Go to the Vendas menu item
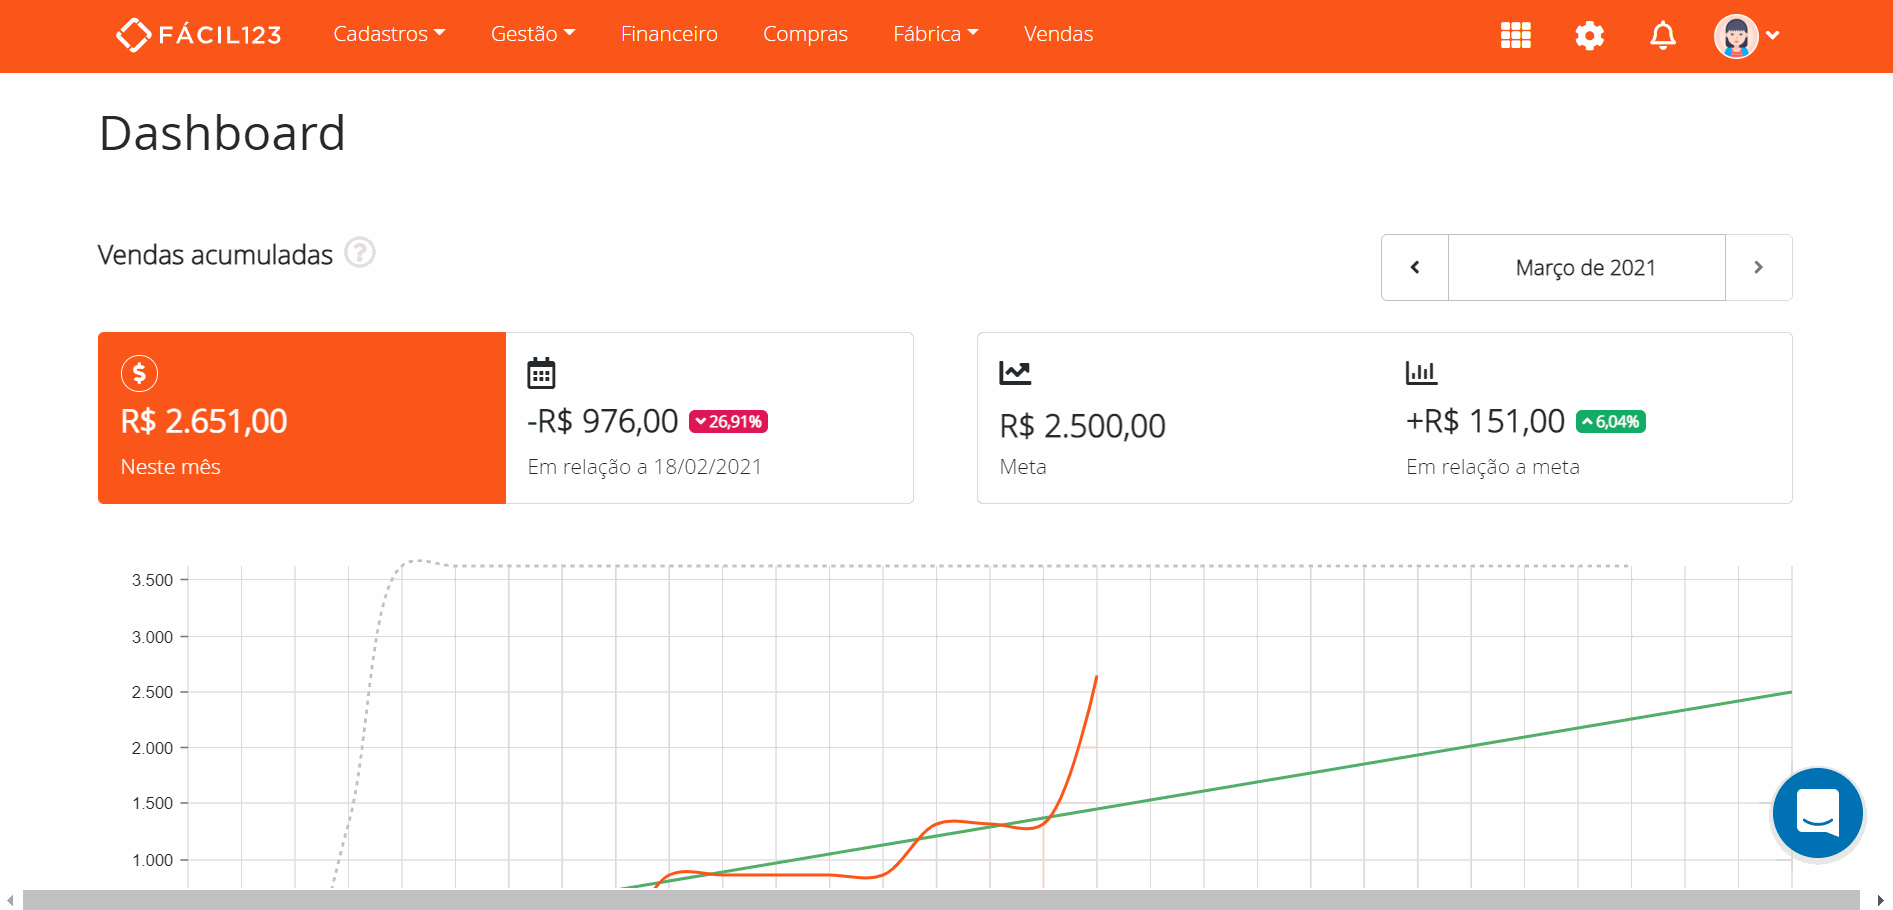Screen dimensions: 1893x910 [x=1058, y=34]
